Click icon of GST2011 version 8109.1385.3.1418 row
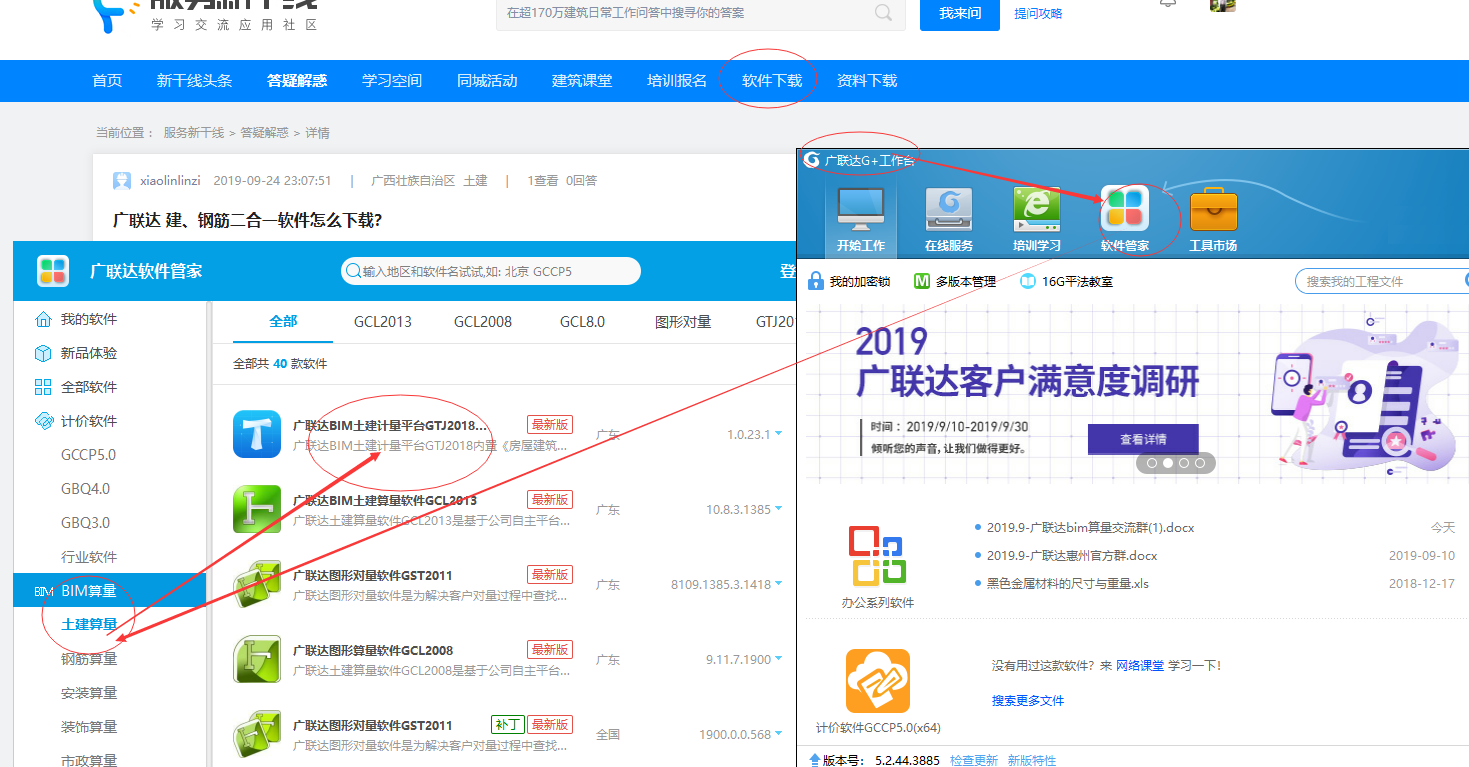 coord(257,584)
